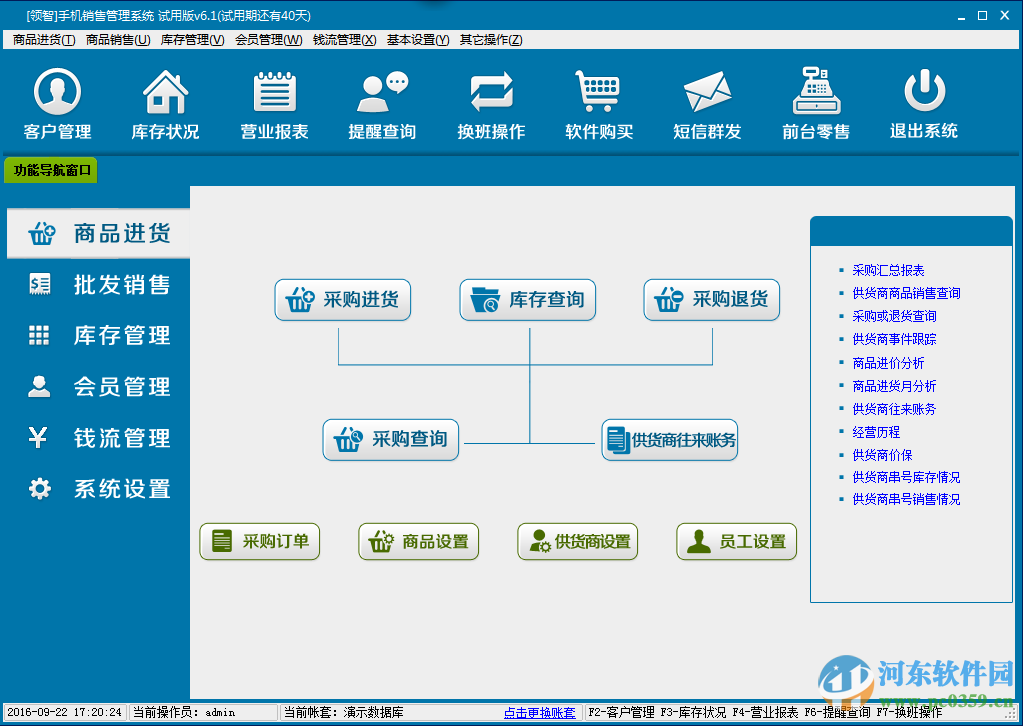This screenshot has height=726, width=1023.
Task: Click the 提醒查询 (Reminder Query) icon
Action: [x=381, y=102]
